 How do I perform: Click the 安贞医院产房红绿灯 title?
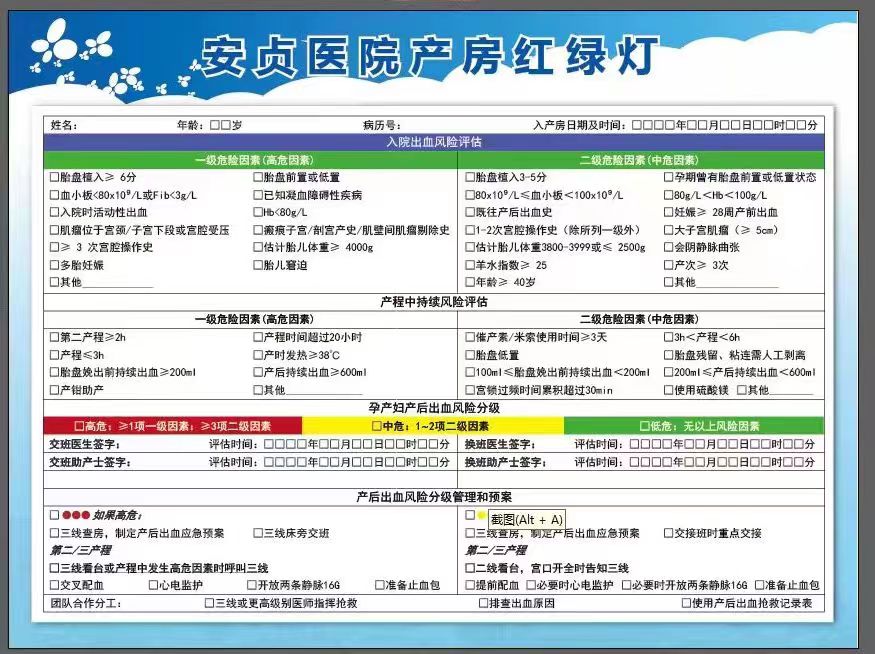[430, 55]
